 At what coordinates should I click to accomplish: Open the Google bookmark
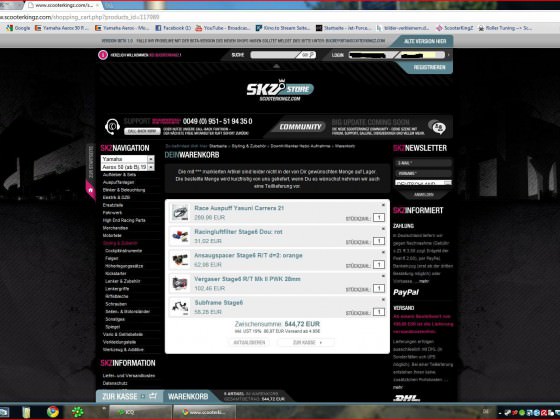click(19, 28)
